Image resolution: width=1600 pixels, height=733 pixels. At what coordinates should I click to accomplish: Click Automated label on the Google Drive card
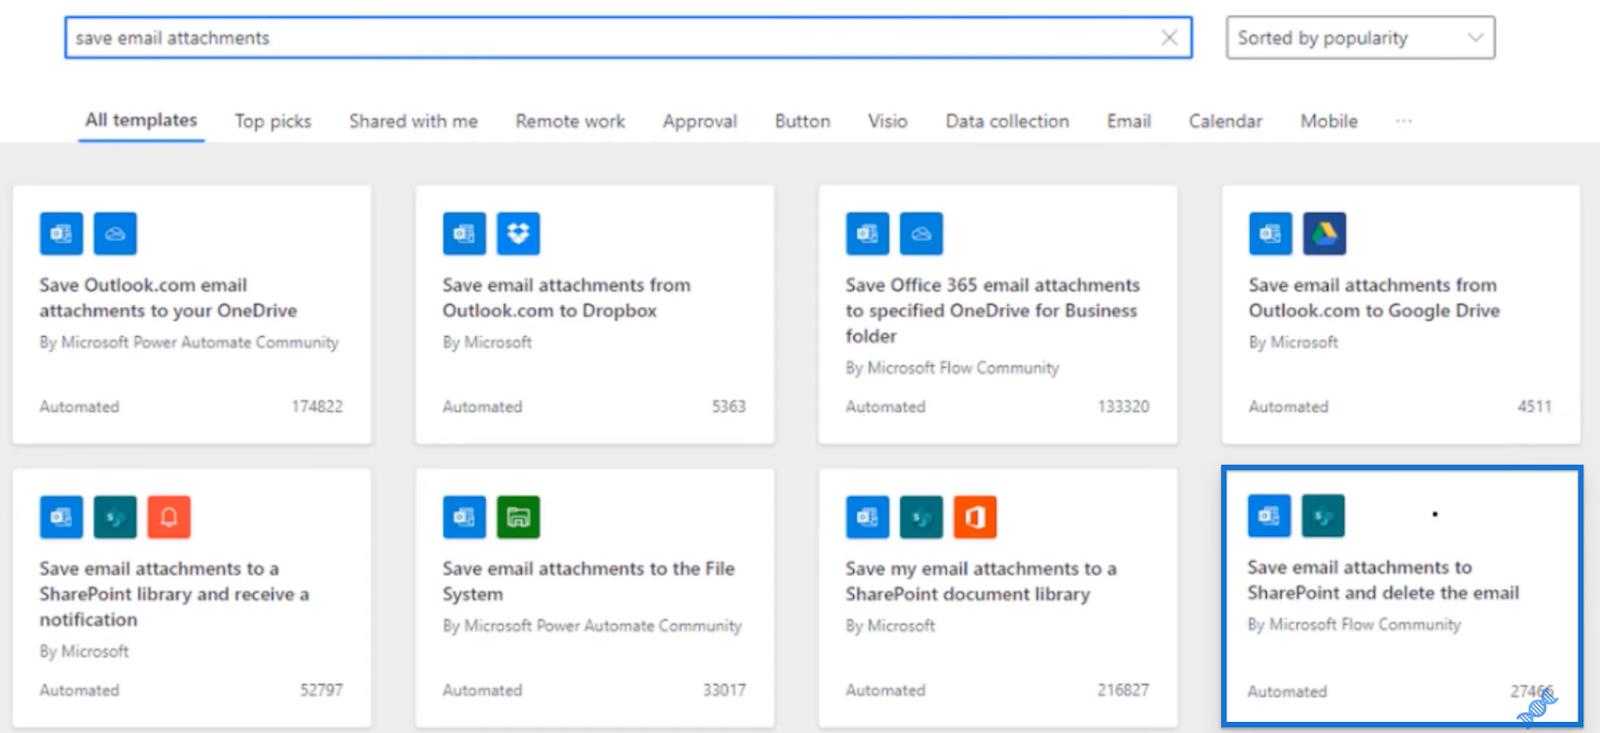click(x=1288, y=407)
